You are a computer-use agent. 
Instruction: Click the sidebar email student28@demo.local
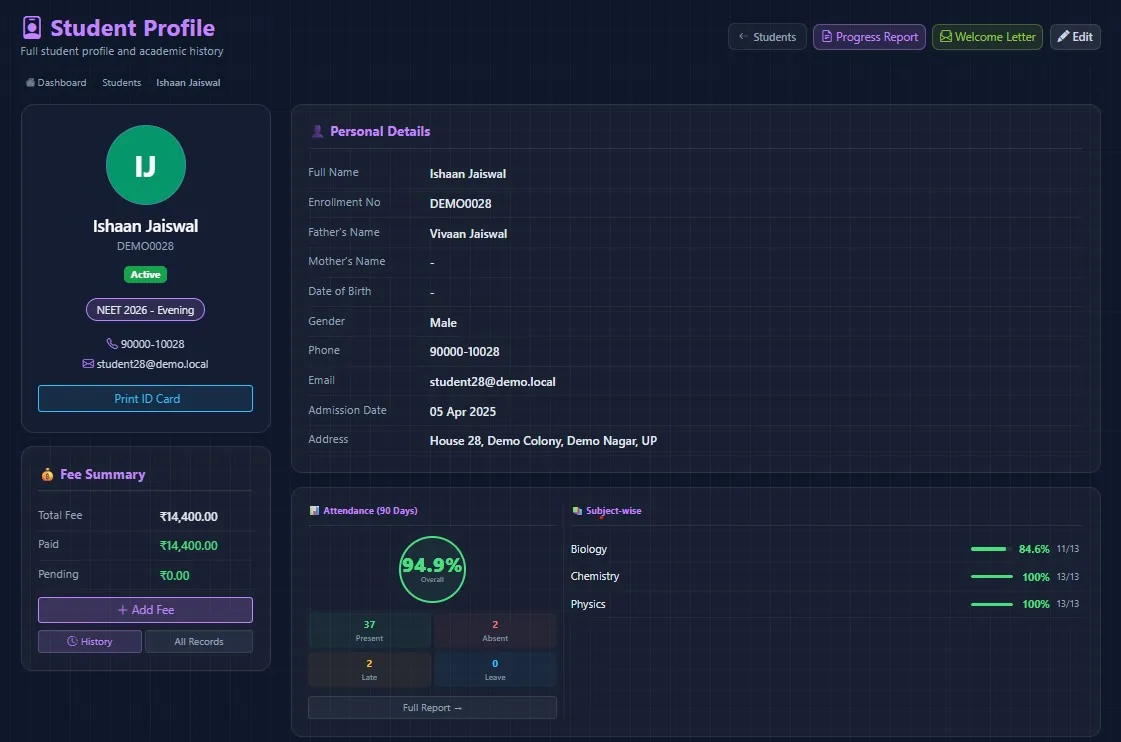pyautogui.click(x=152, y=364)
